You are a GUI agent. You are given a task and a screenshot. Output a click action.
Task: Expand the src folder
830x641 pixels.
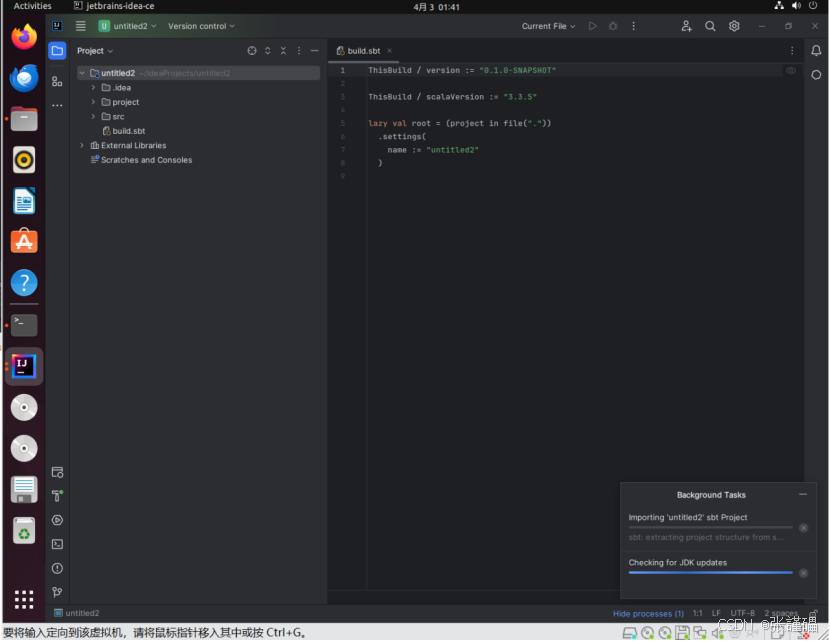pos(91,116)
